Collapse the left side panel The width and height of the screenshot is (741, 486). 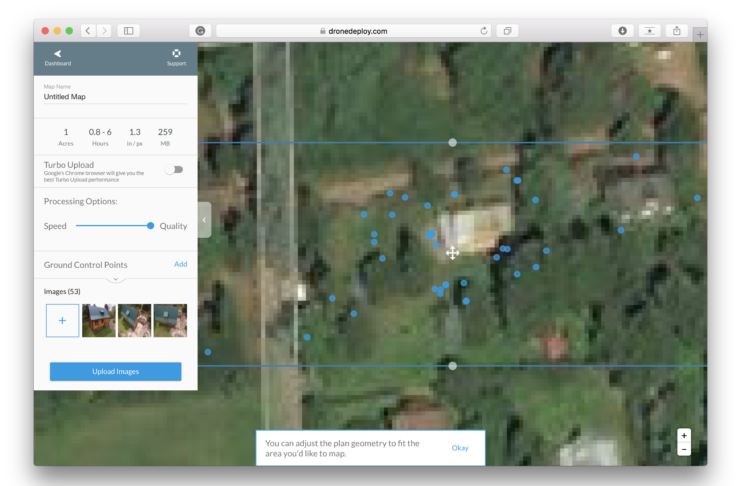click(204, 220)
